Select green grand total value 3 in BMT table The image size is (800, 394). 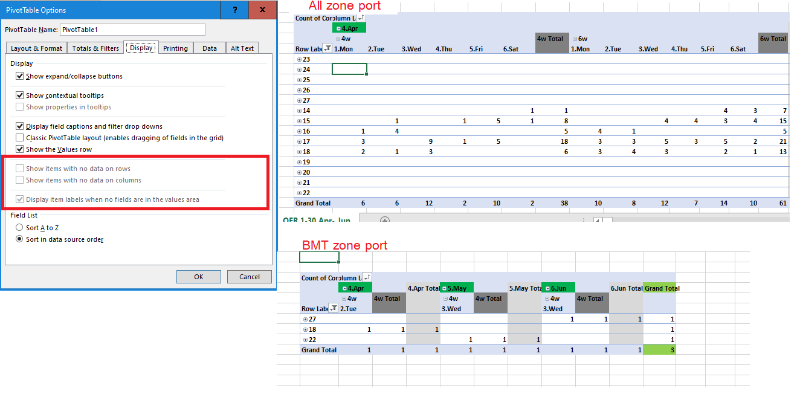[x=660, y=350]
